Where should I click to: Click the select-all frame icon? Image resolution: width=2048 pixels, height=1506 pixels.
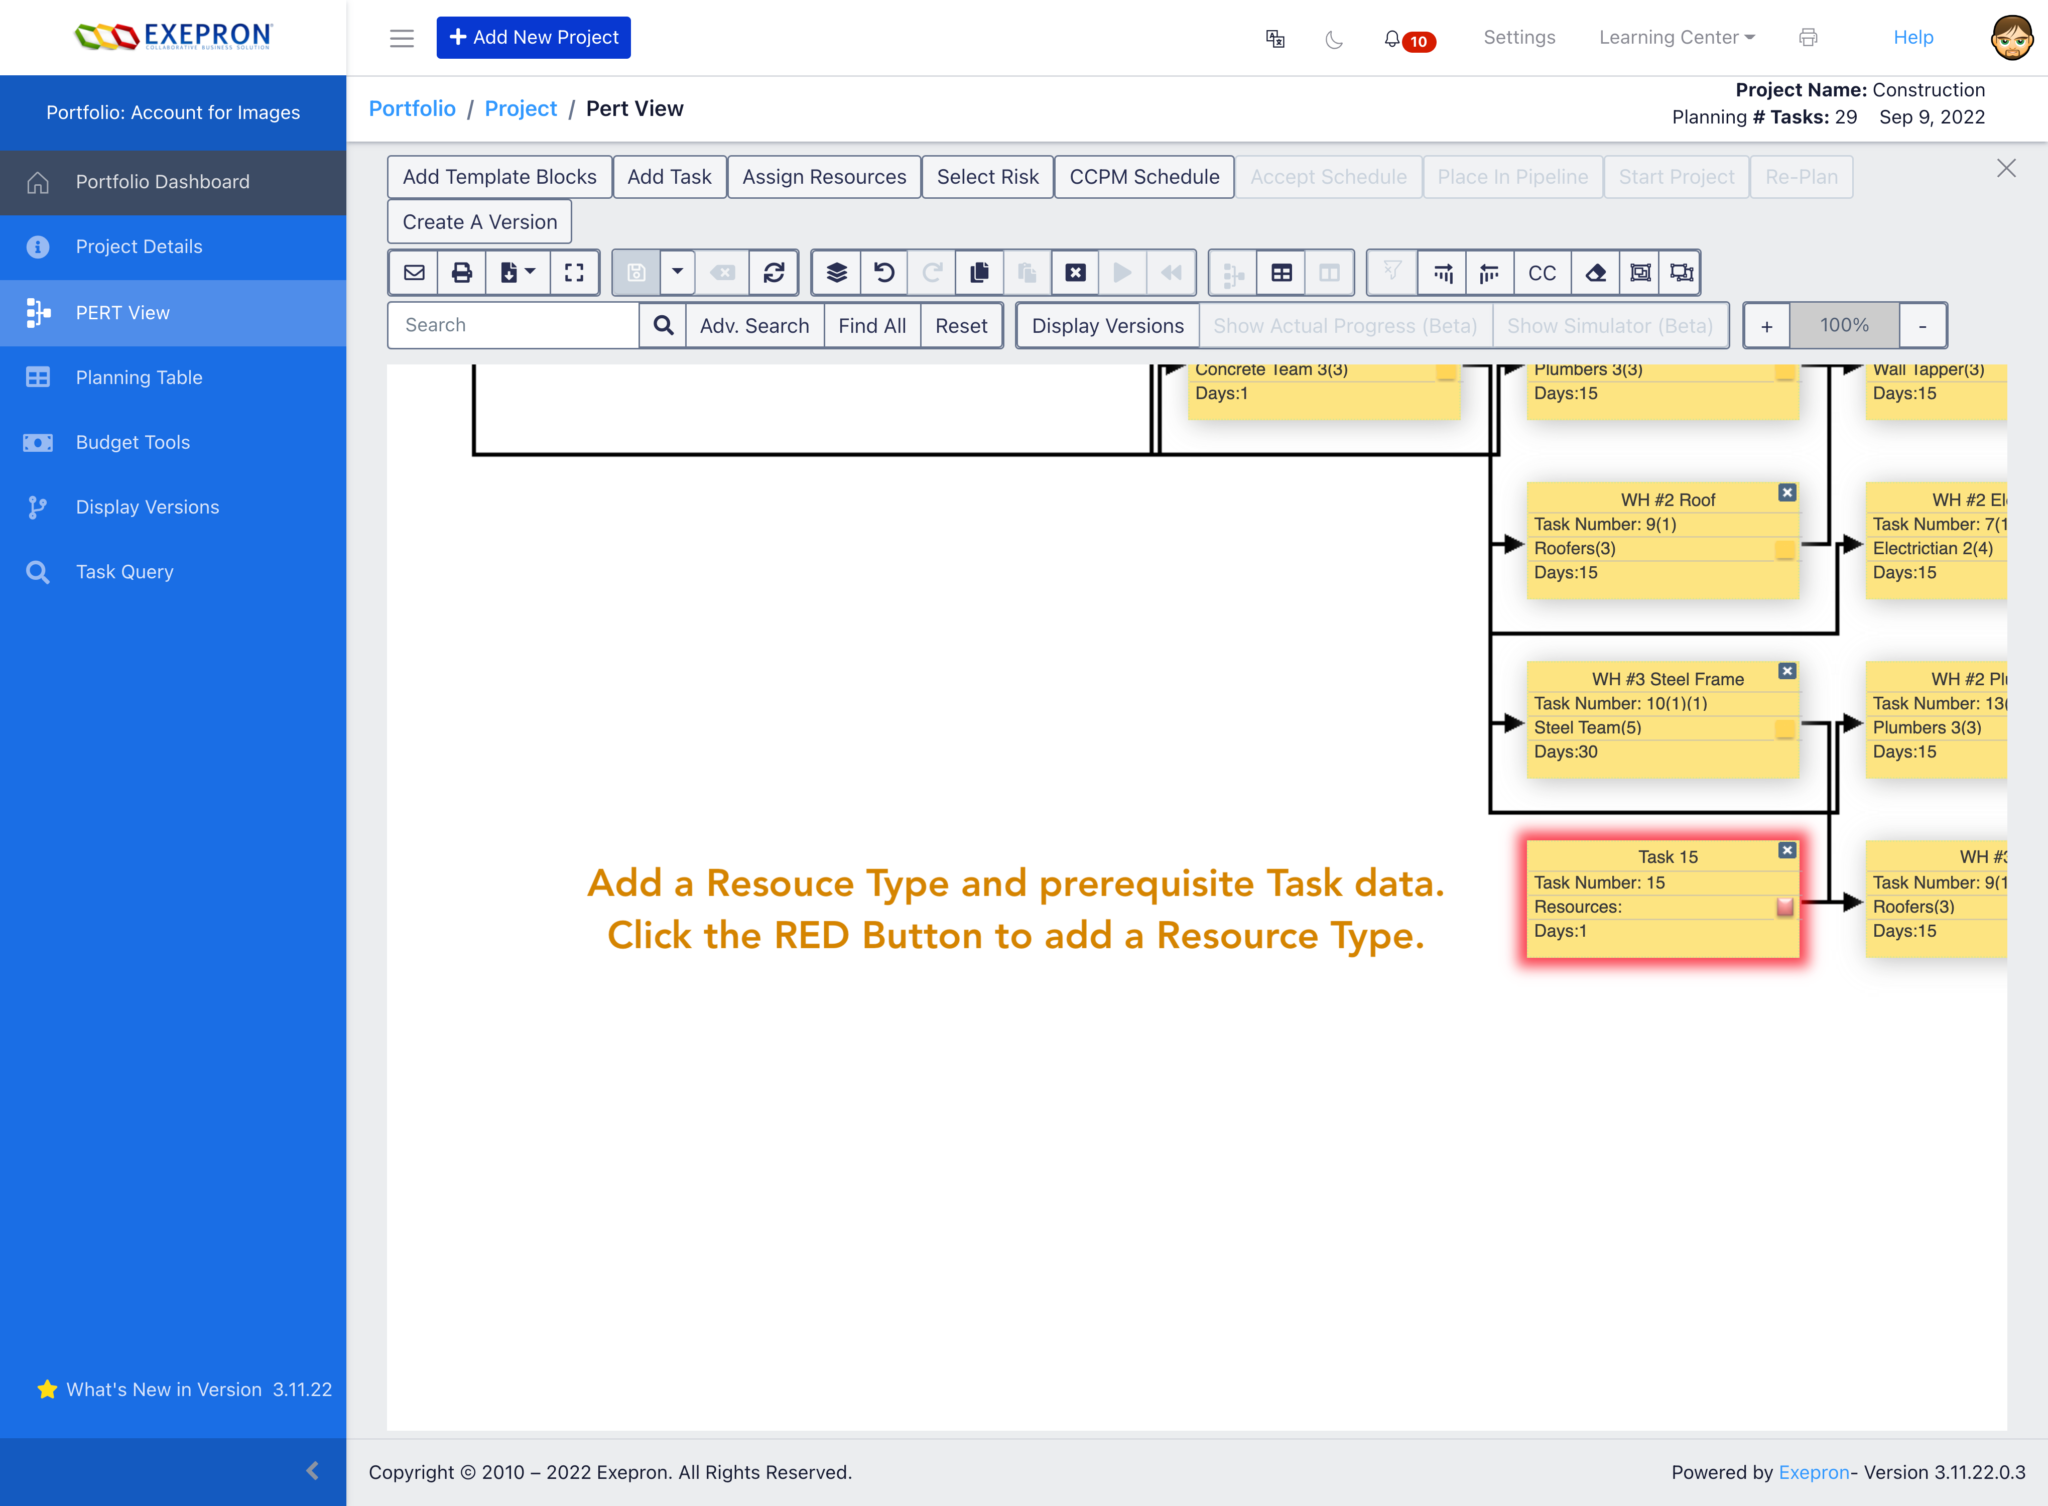click(1640, 272)
